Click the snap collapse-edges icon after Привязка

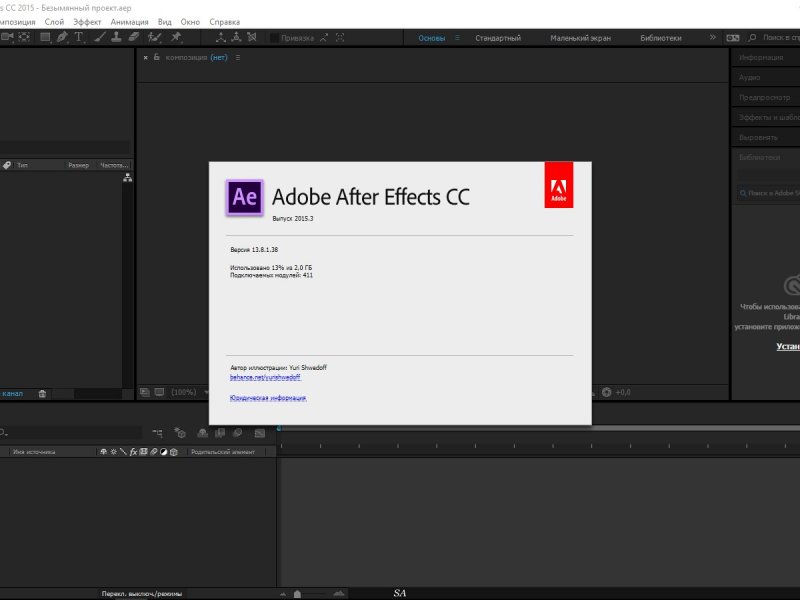(324, 38)
